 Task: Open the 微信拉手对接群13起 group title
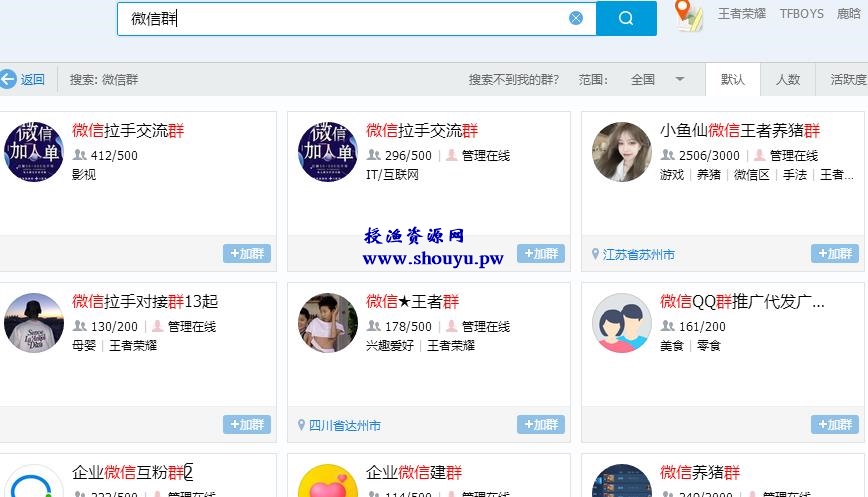(x=145, y=302)
